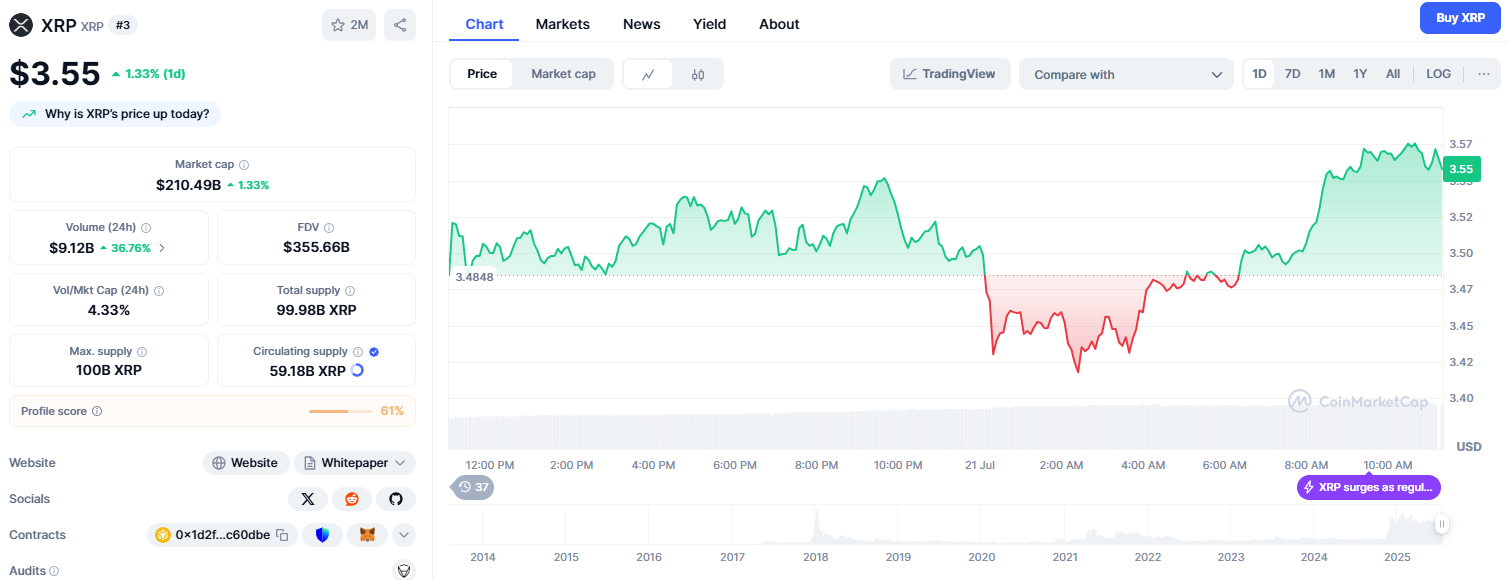Click the USD currency label on chart
The image size is (1509, 580).
[1468, 446]
